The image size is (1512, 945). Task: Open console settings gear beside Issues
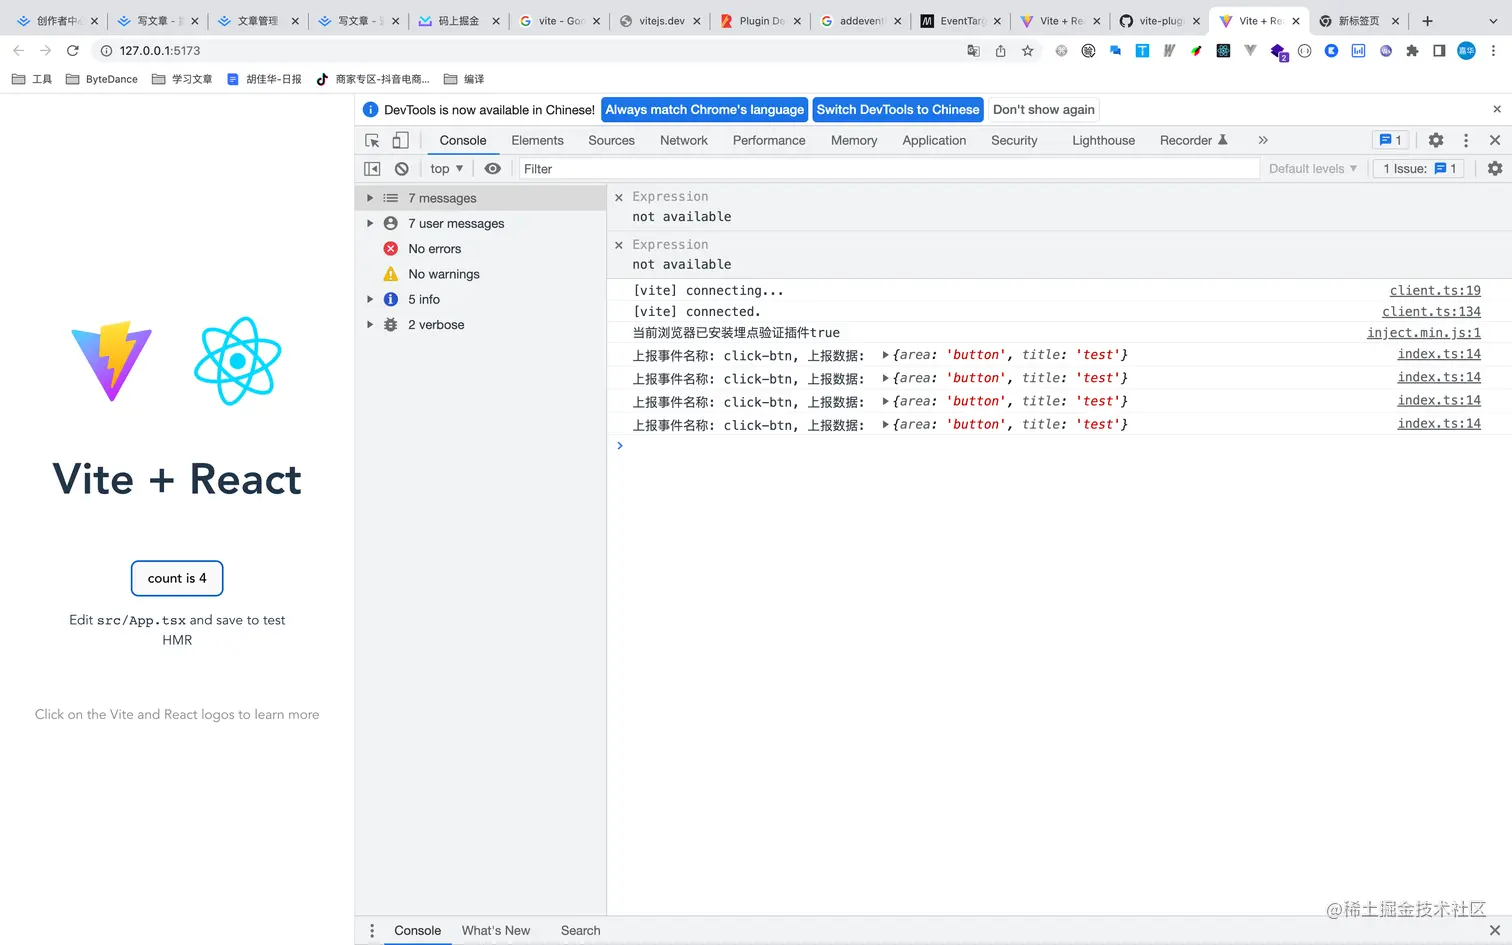click(x=1495, y=169)
